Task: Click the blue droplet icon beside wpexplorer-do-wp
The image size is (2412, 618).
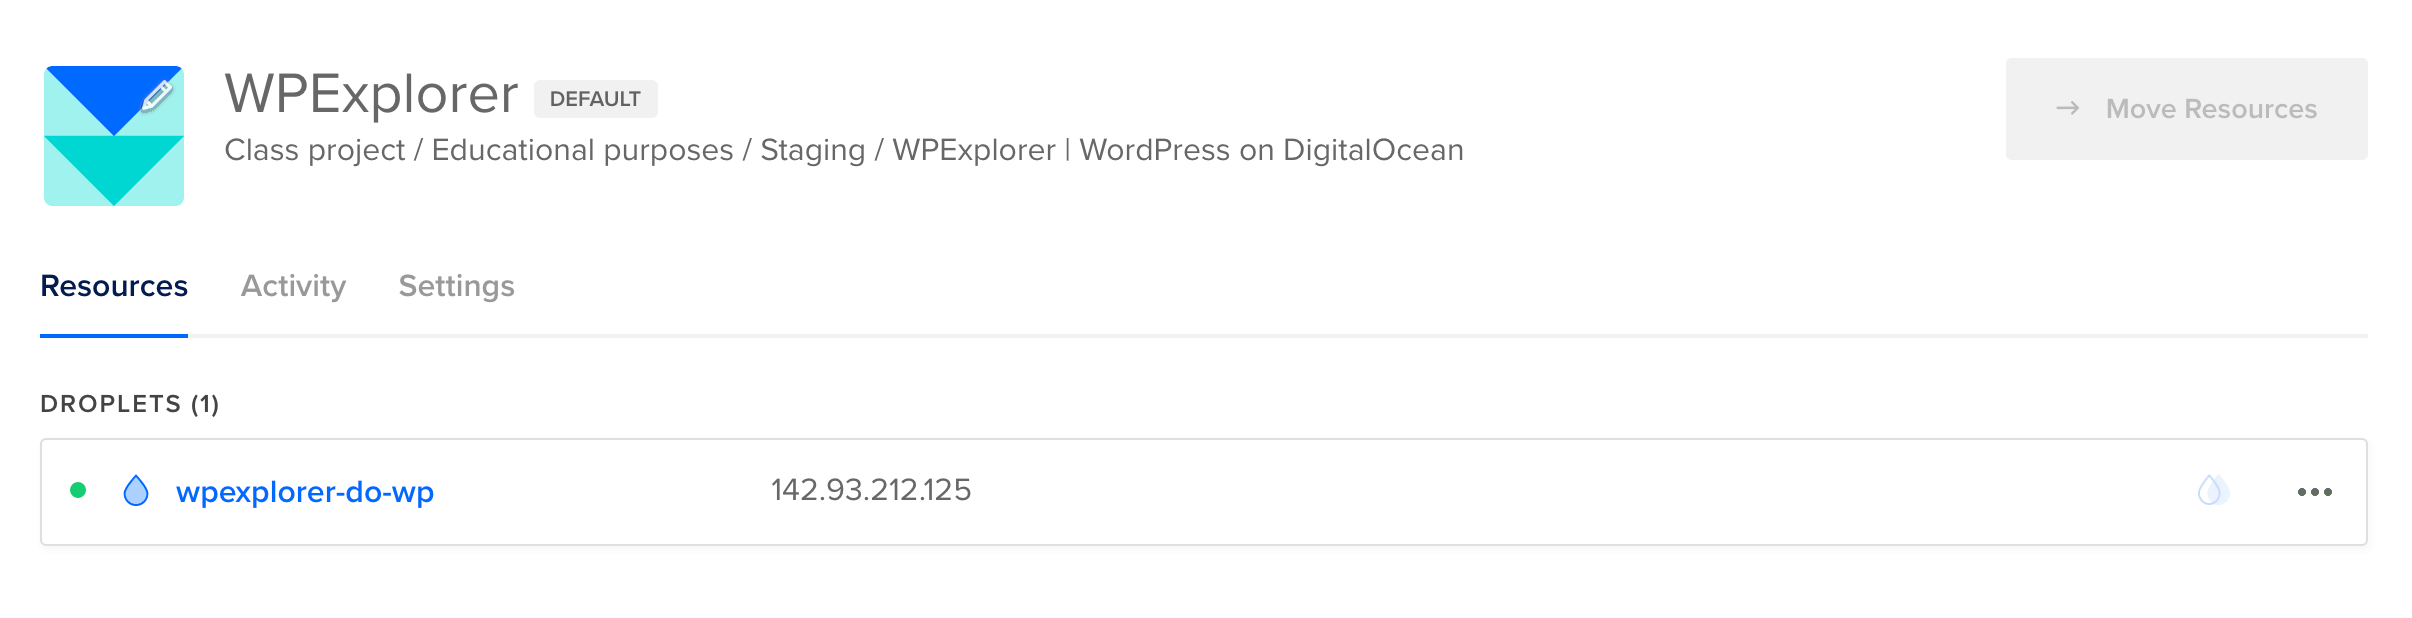Action: (x=136, y=491)
